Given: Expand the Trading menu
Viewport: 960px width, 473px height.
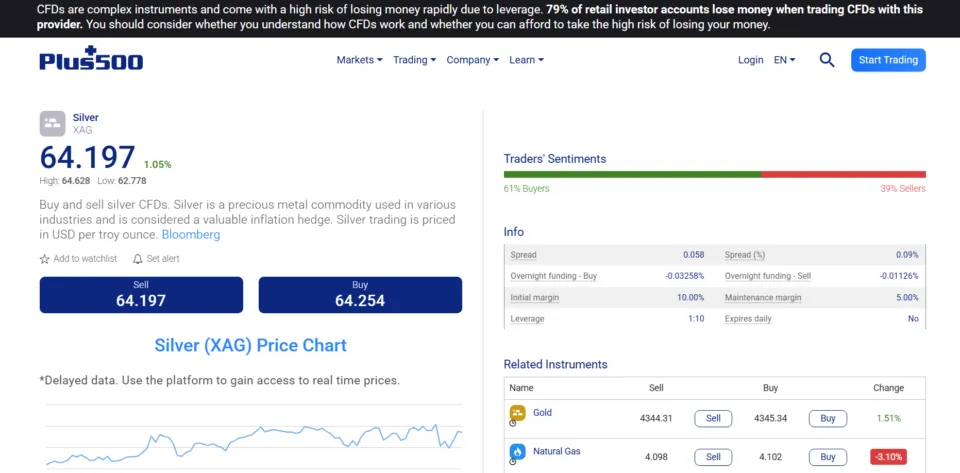Looking at the screenshot, I should [x=414, y=60].
